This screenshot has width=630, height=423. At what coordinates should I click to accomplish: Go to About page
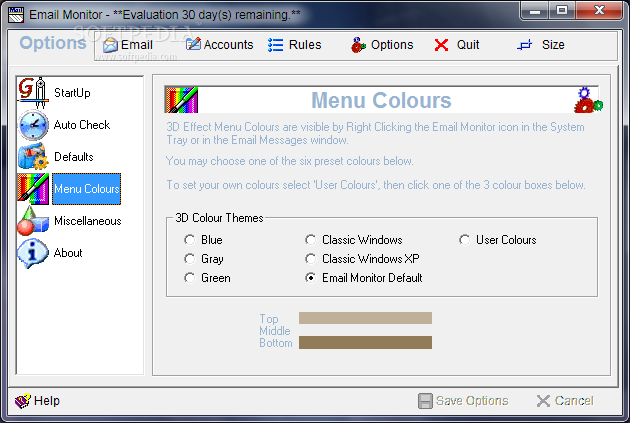point(68,253)
